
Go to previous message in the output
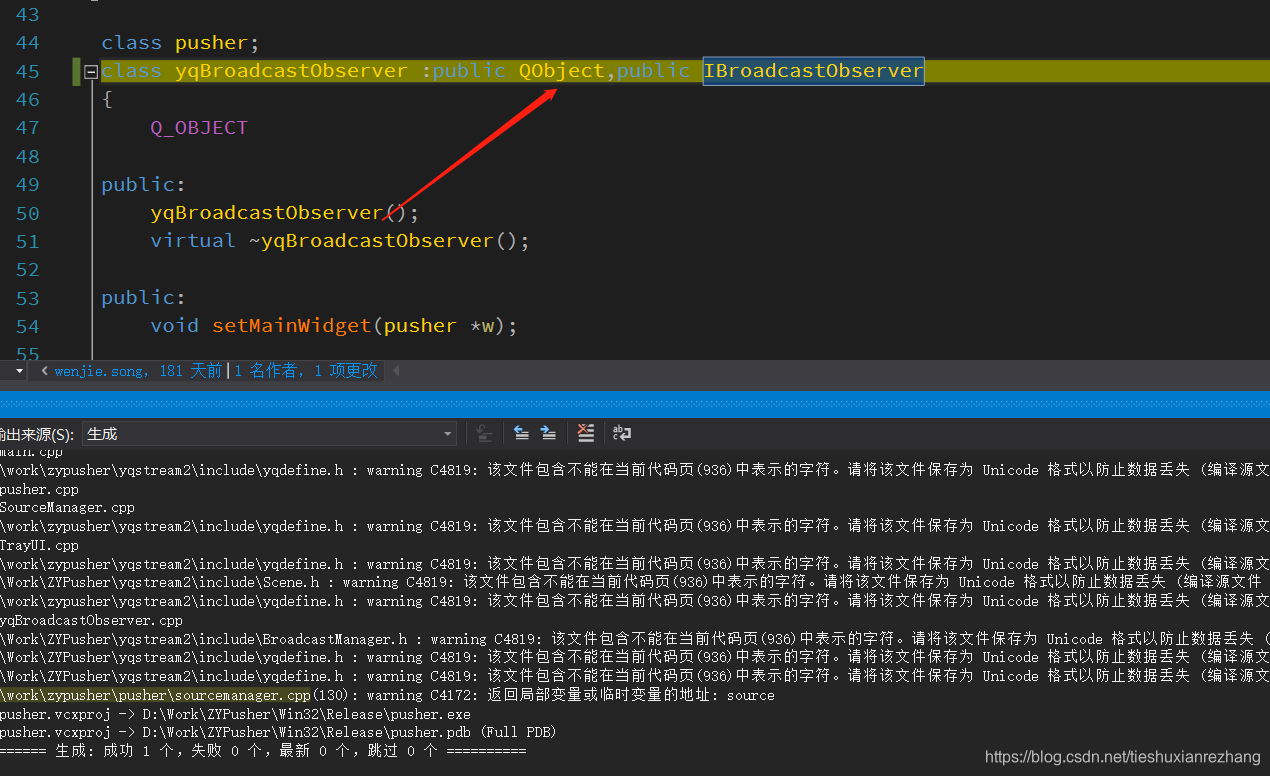(x=521, y=433)
